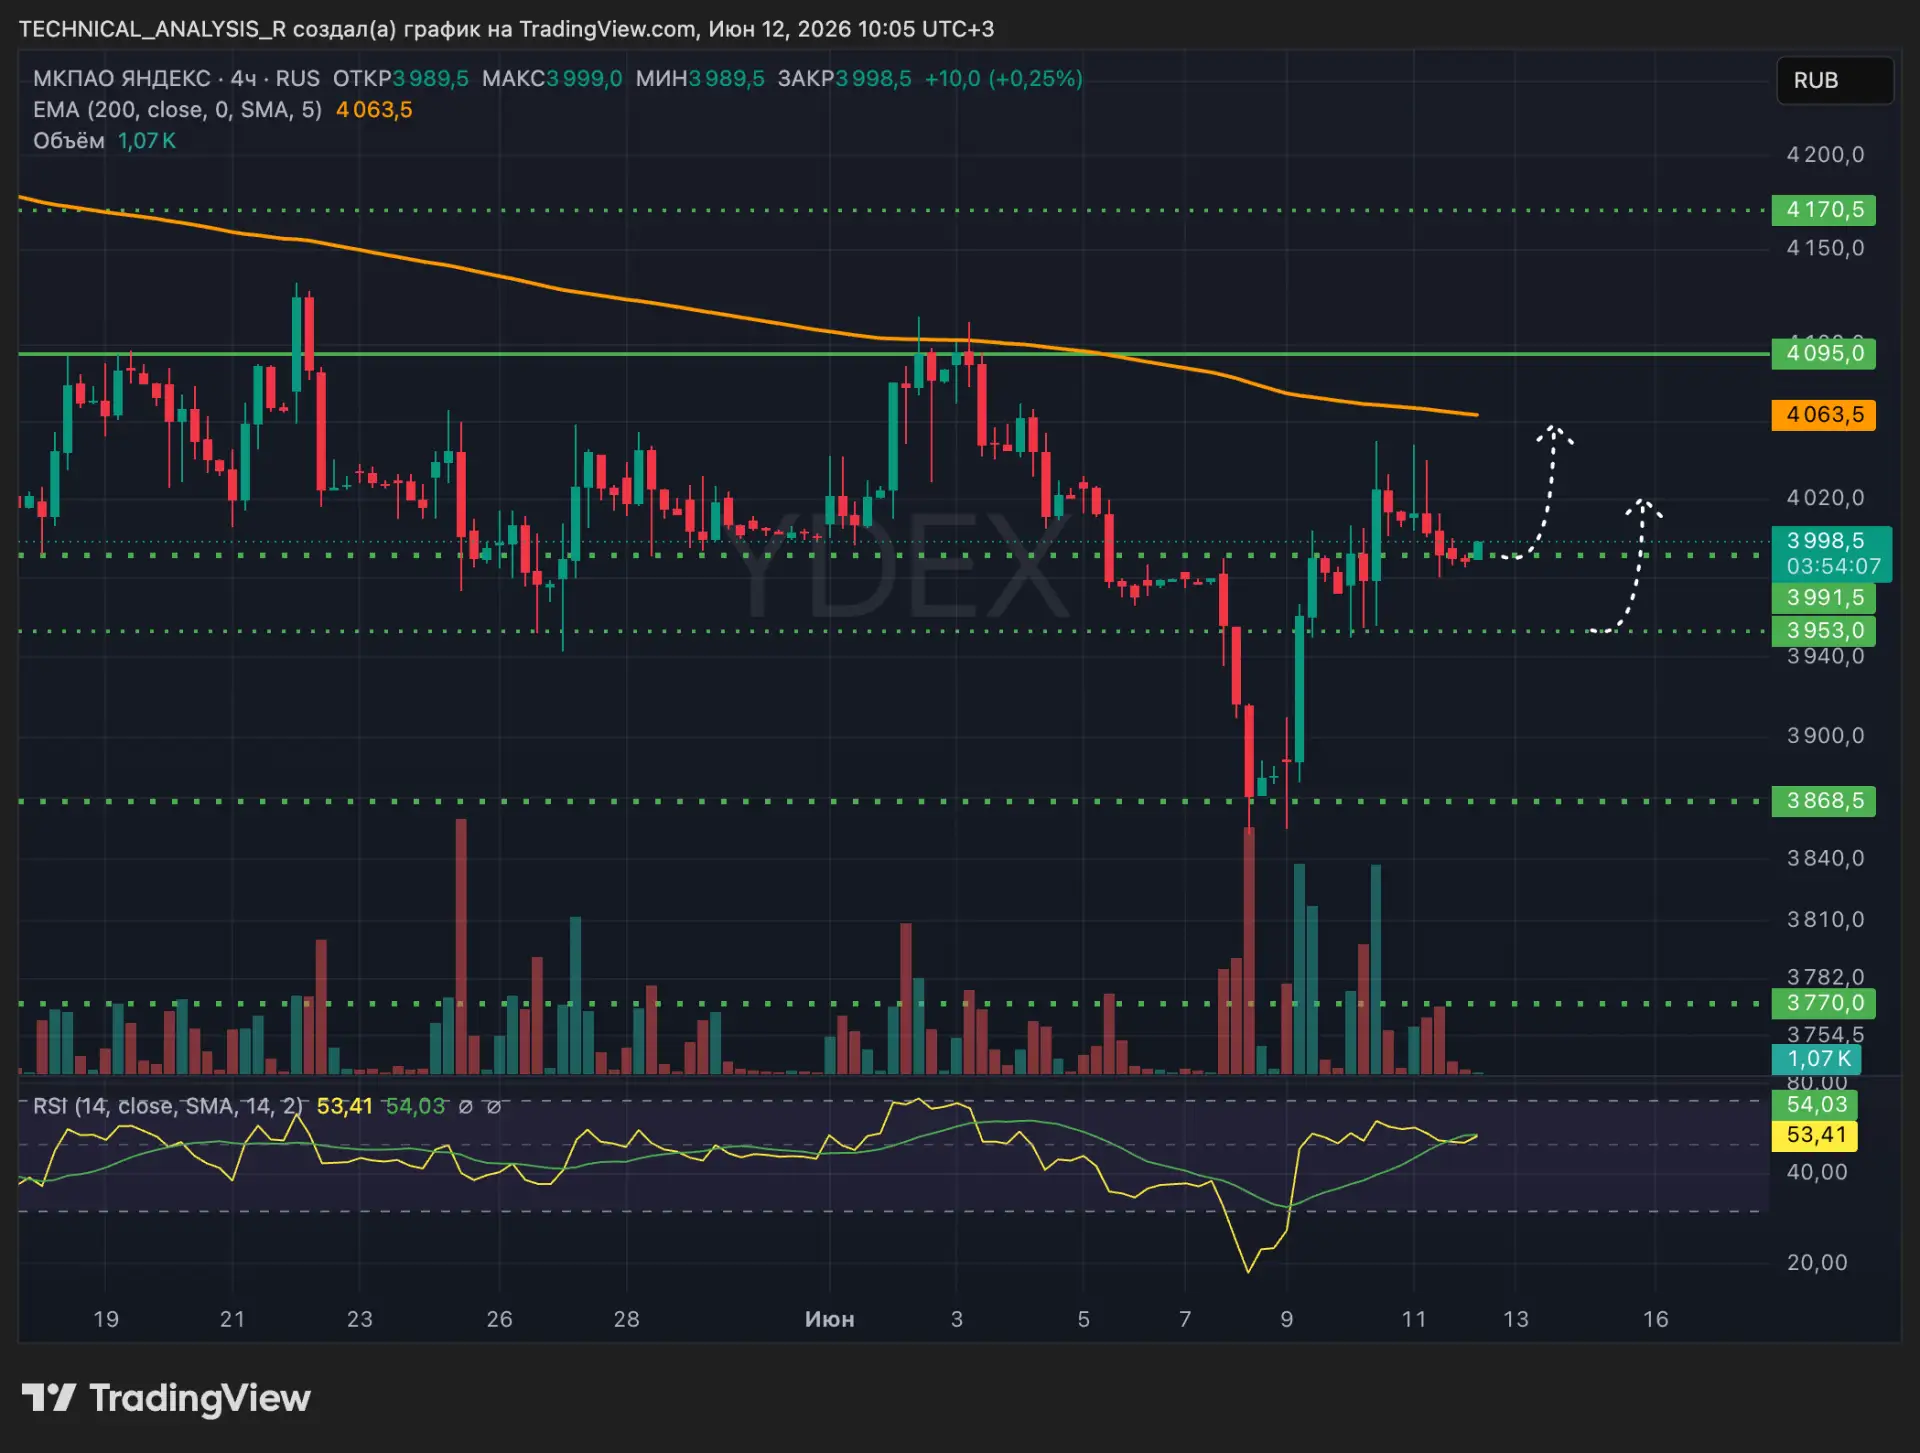This screenshot has height=1453, width=1920.
Task: Click first ⌀ symbol in RSI legend
Action: 465,1107
